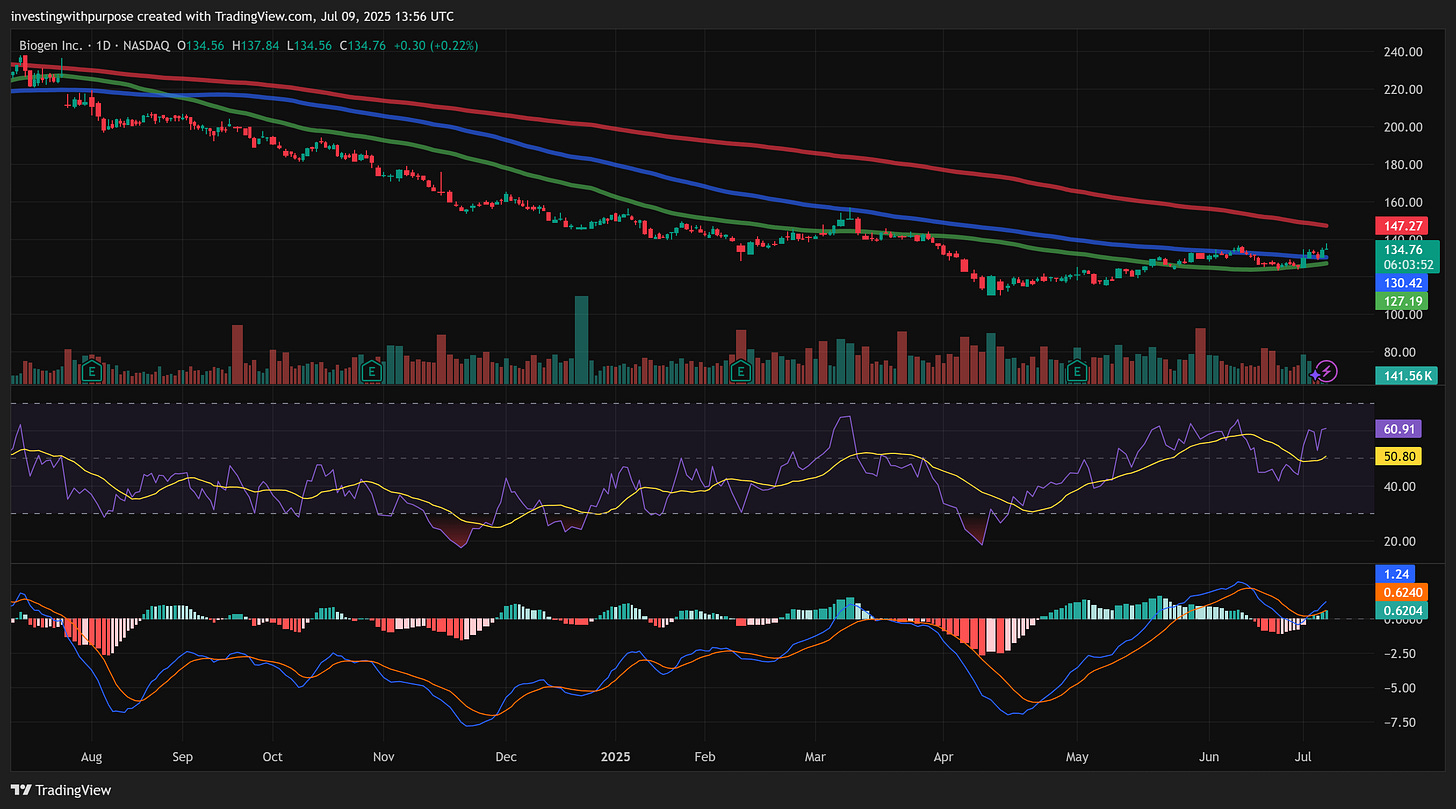Image resolution: width=1456 pixels, height=809 pixels.
Task: Click the Apr label on time axis
Action: 943,757
